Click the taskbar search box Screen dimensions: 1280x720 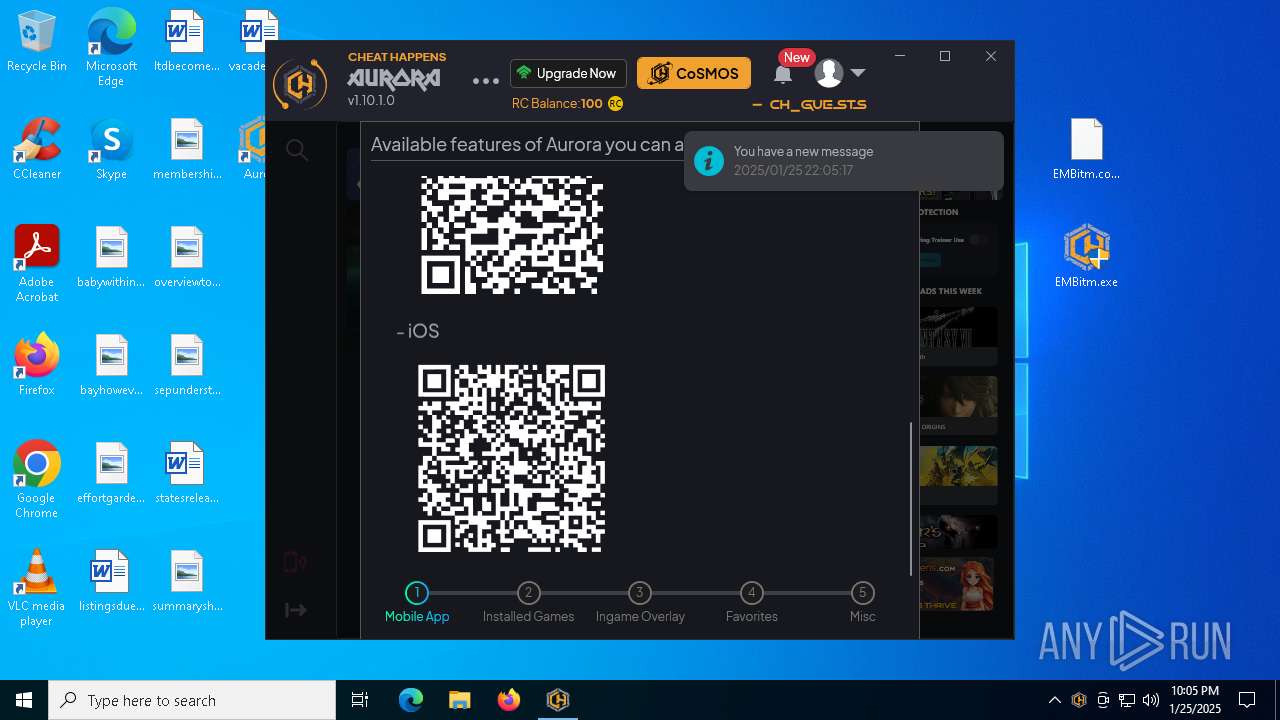[192, 700]
